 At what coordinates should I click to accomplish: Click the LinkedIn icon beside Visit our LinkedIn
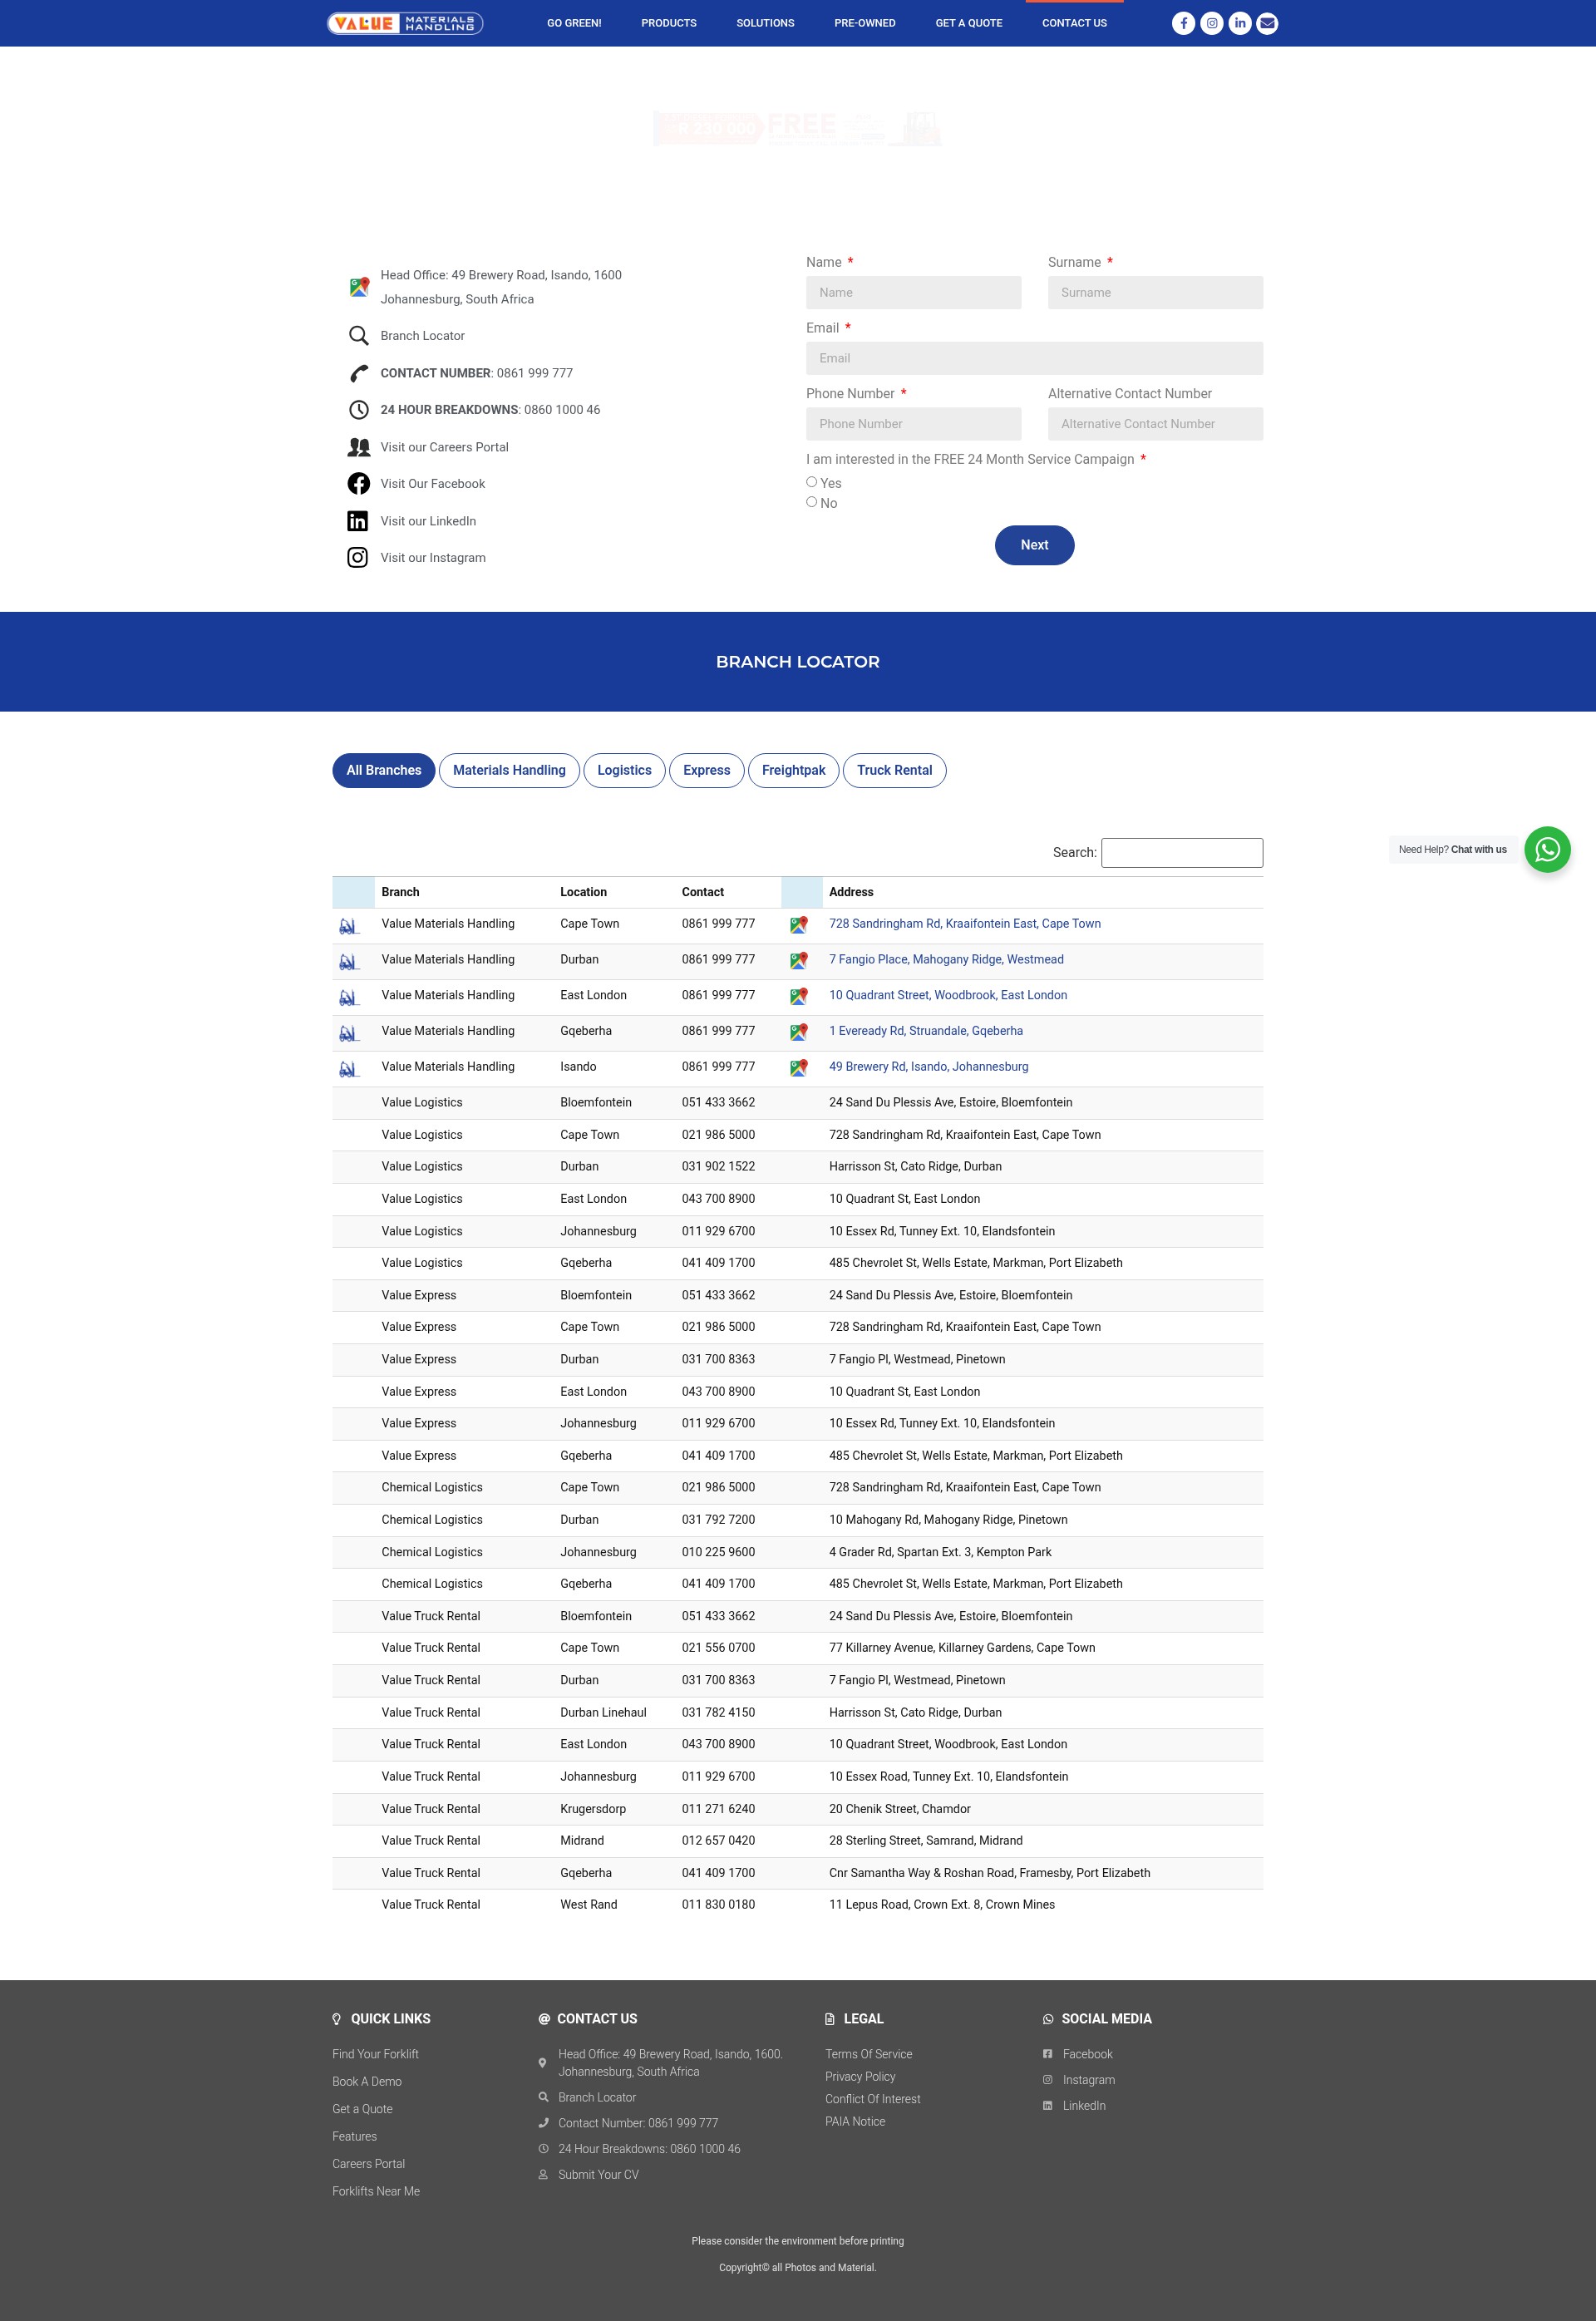[358, 521]
